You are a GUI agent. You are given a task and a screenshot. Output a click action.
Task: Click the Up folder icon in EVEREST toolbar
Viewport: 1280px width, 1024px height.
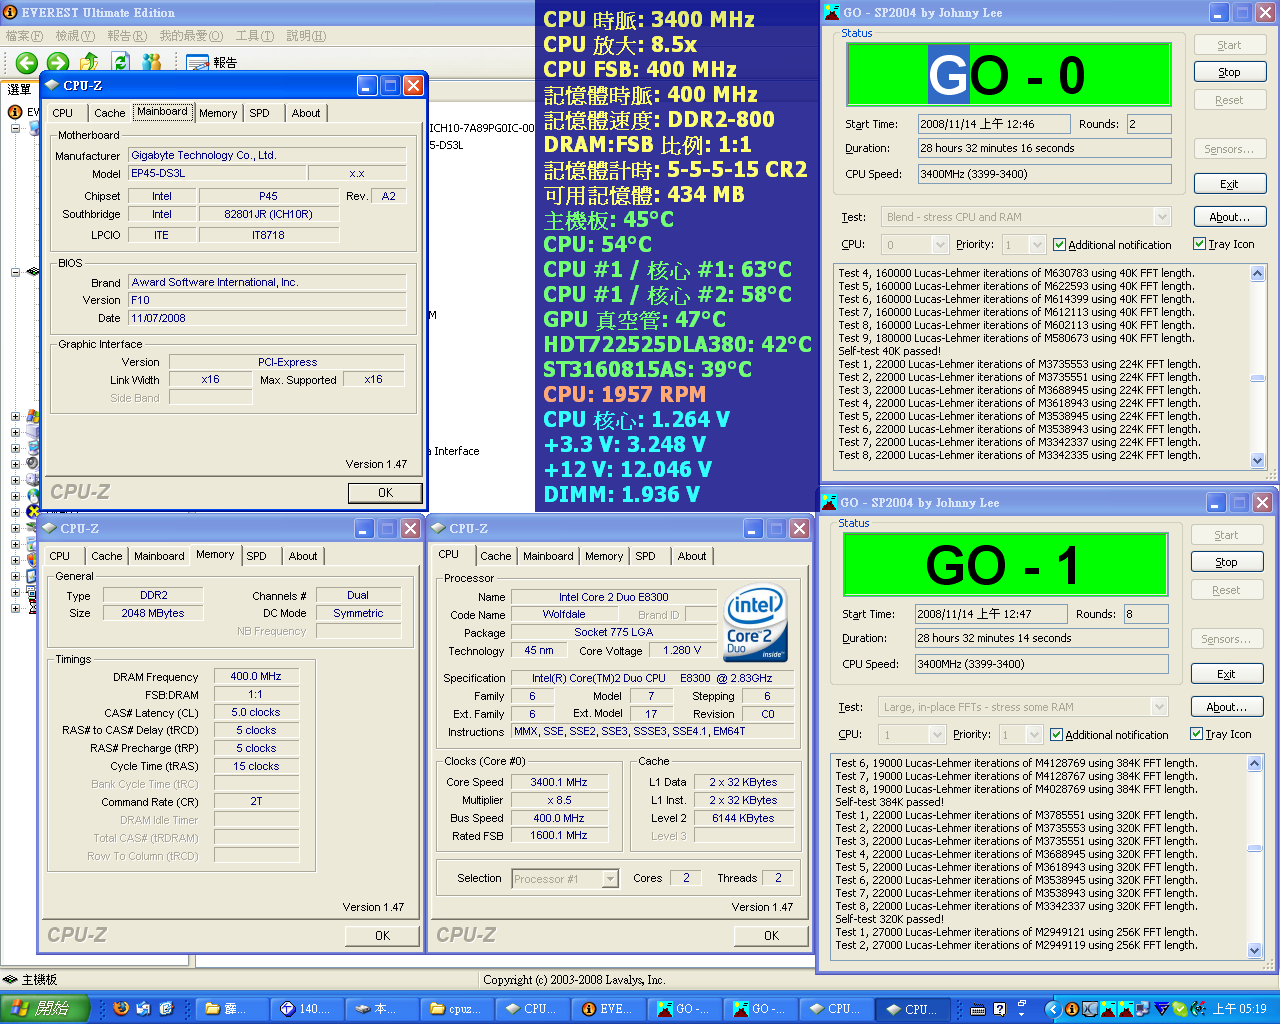point(90,62)
